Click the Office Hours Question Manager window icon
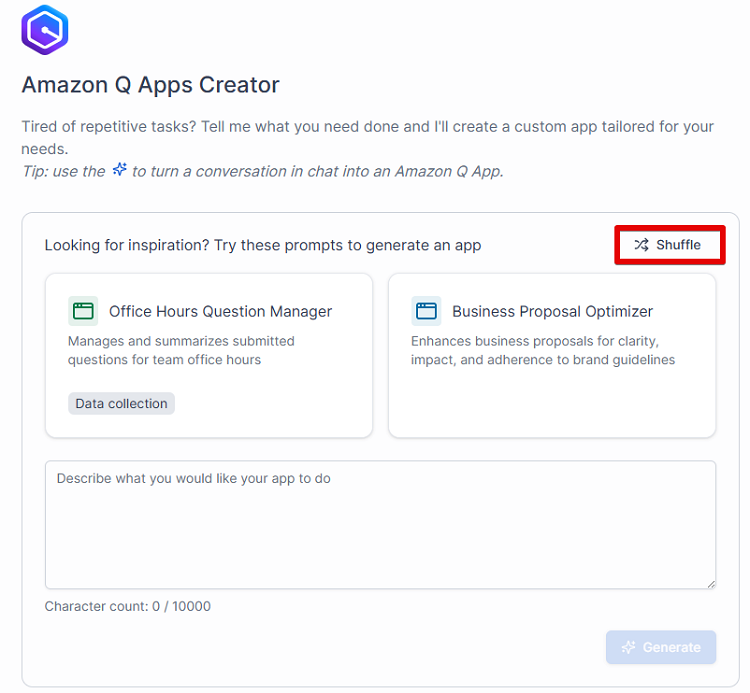Screen dimensions: 750x693 tap(83, 311)
